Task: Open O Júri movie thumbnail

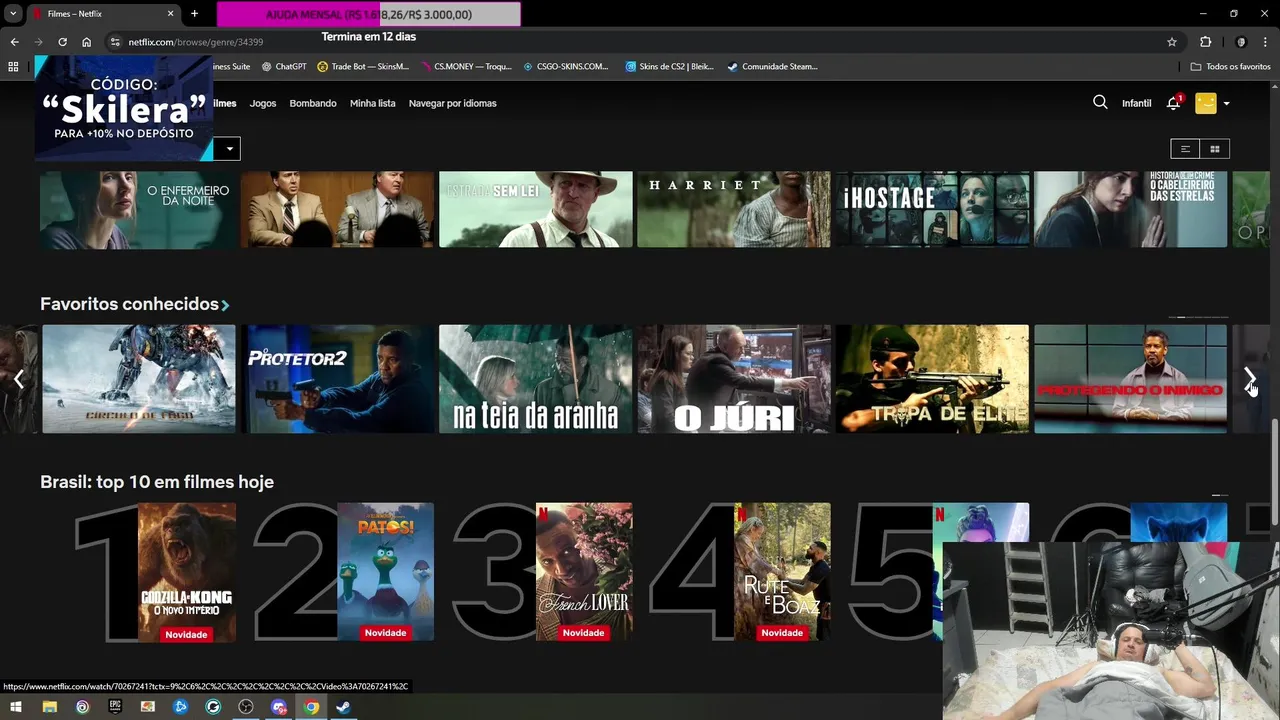Action: [x=734, y=379]
